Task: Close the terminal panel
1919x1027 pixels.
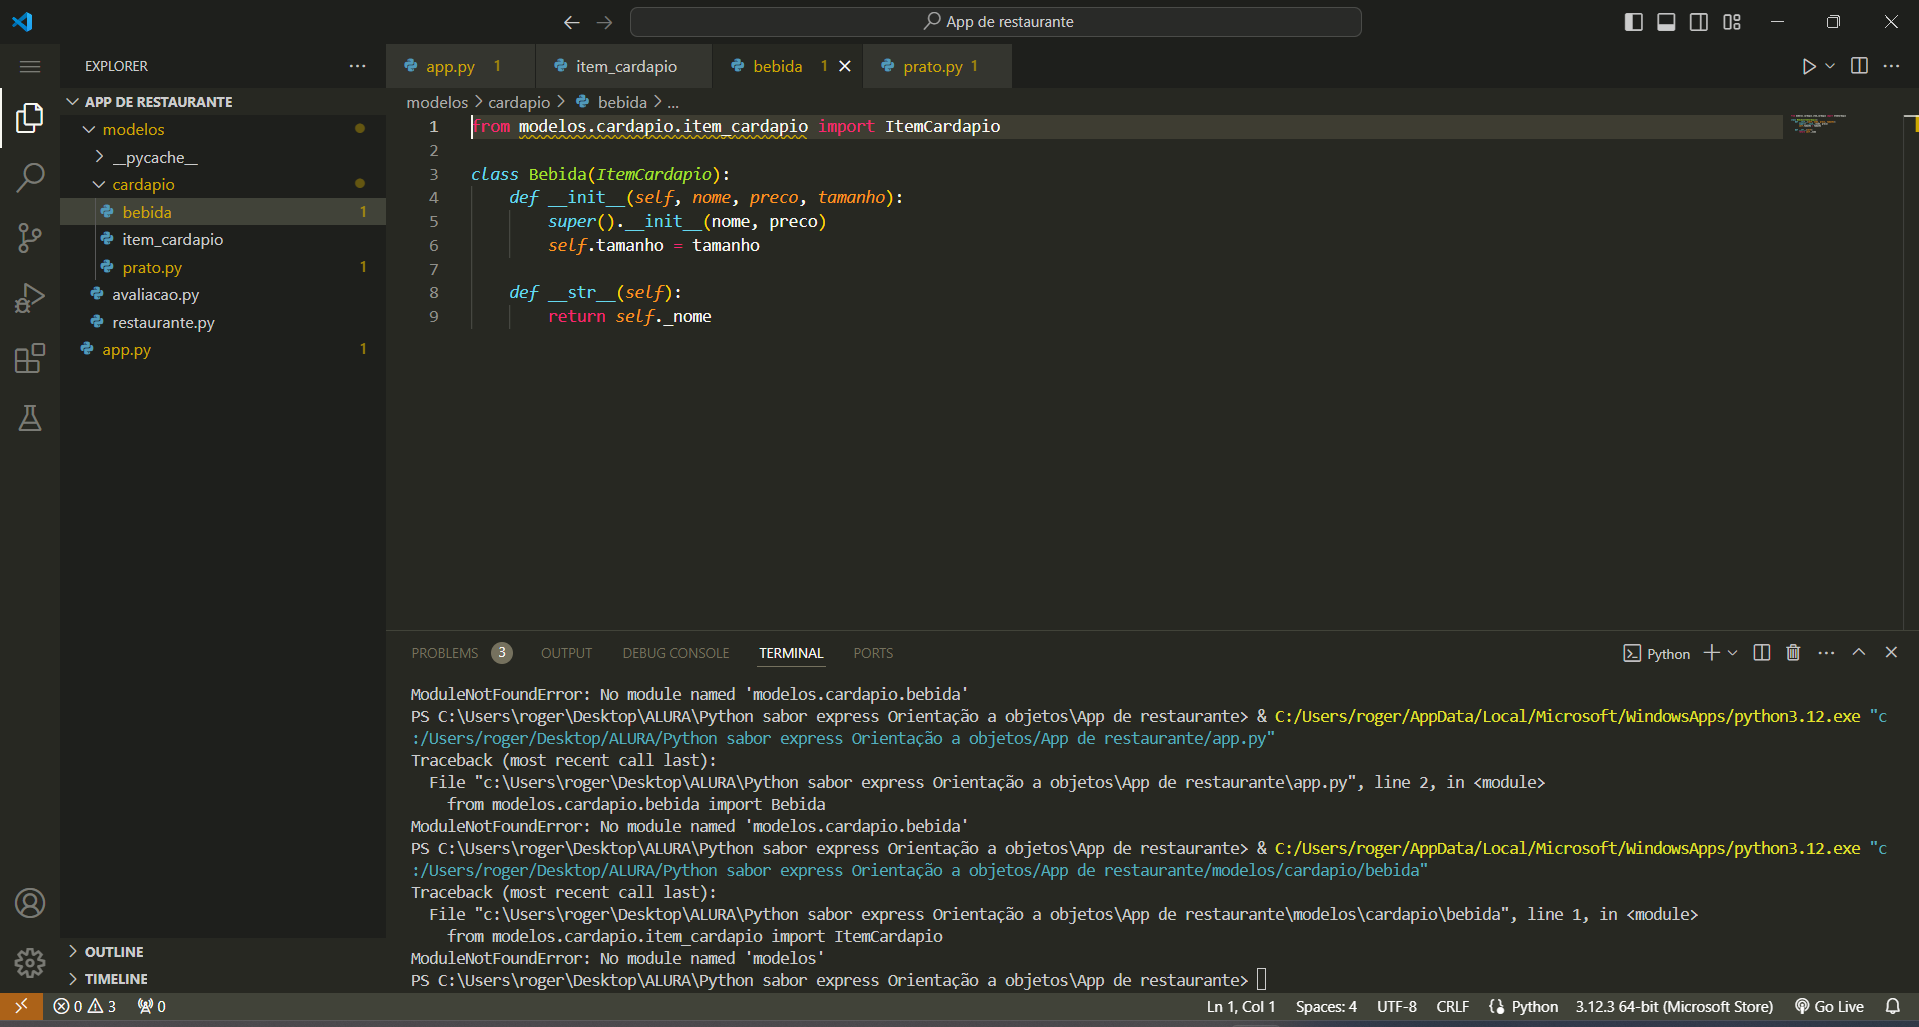Action: [x=1891, y=652]
